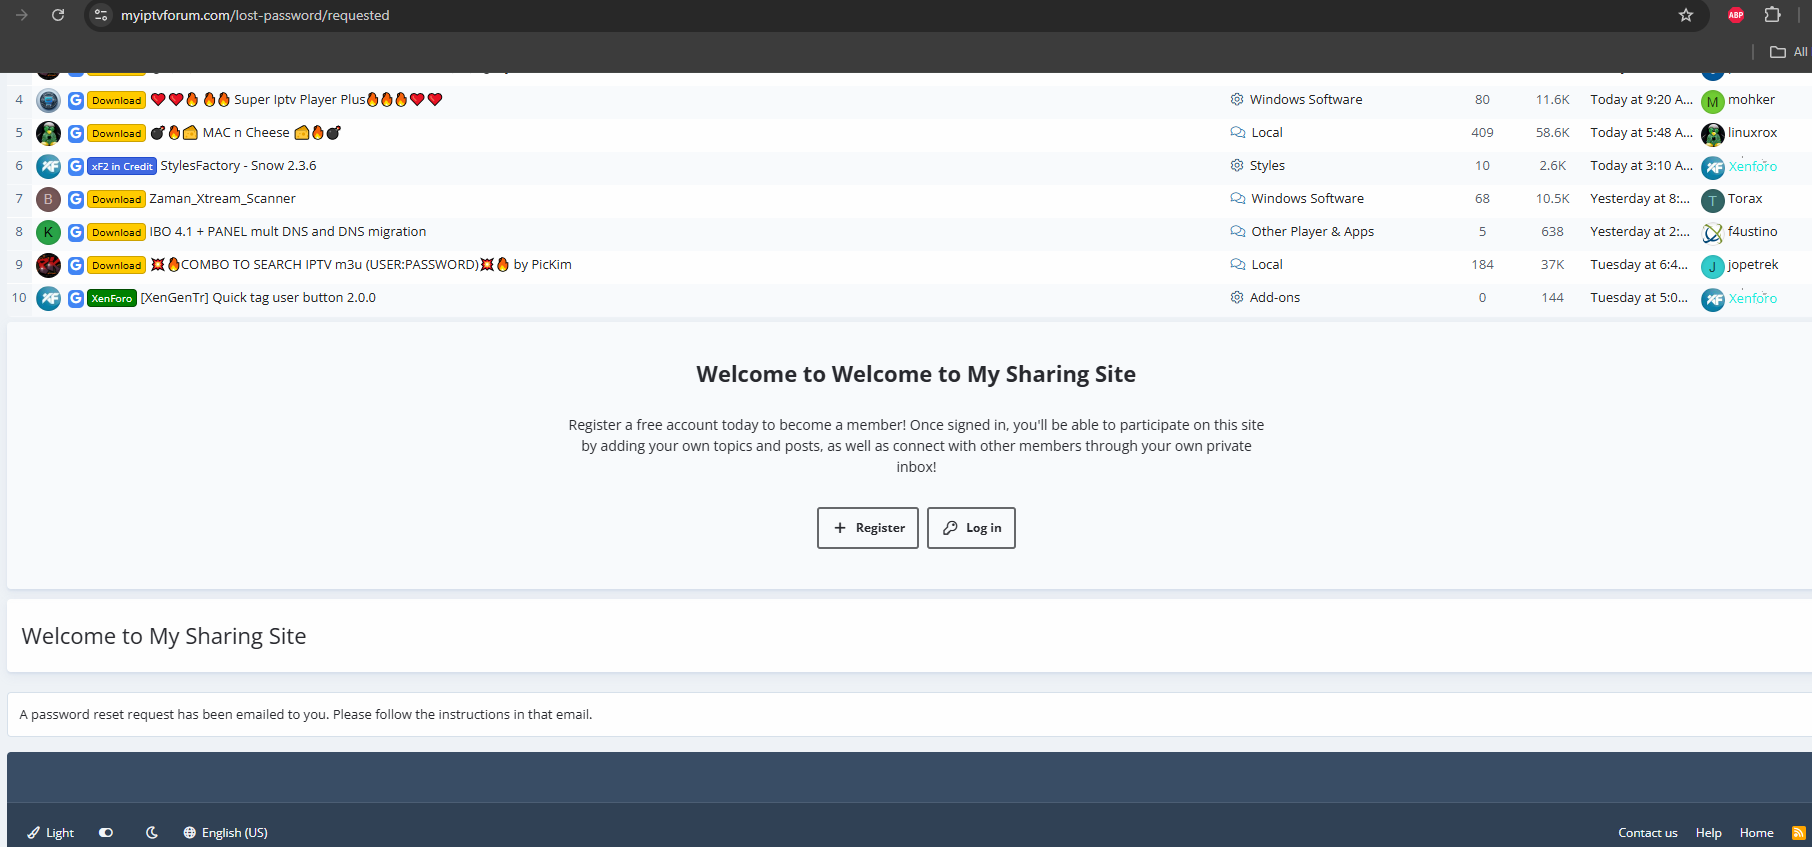This screenshot has height=847, width=1812.
Task: Open the MAC n Cheese thread
Action: (x=245, y=133)
